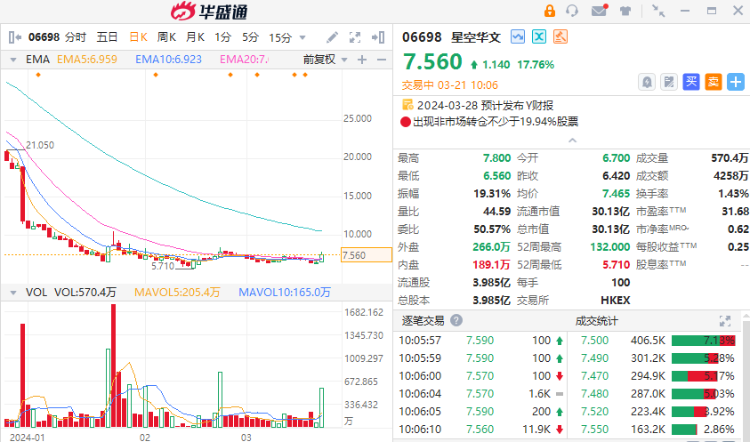The image size is (750, 442).
Task: Click the orange notes icon beside stock name
Action: pyautogui.click(x=560, y=37)
